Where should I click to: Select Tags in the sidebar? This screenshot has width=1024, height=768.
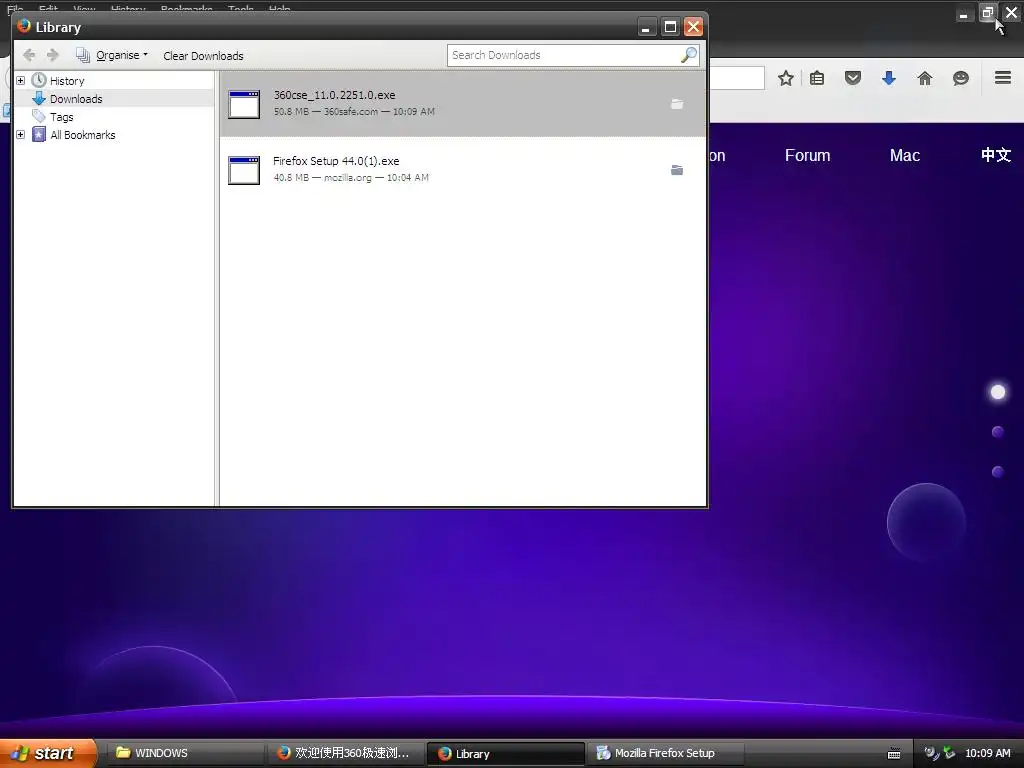(x=61, y=118)
